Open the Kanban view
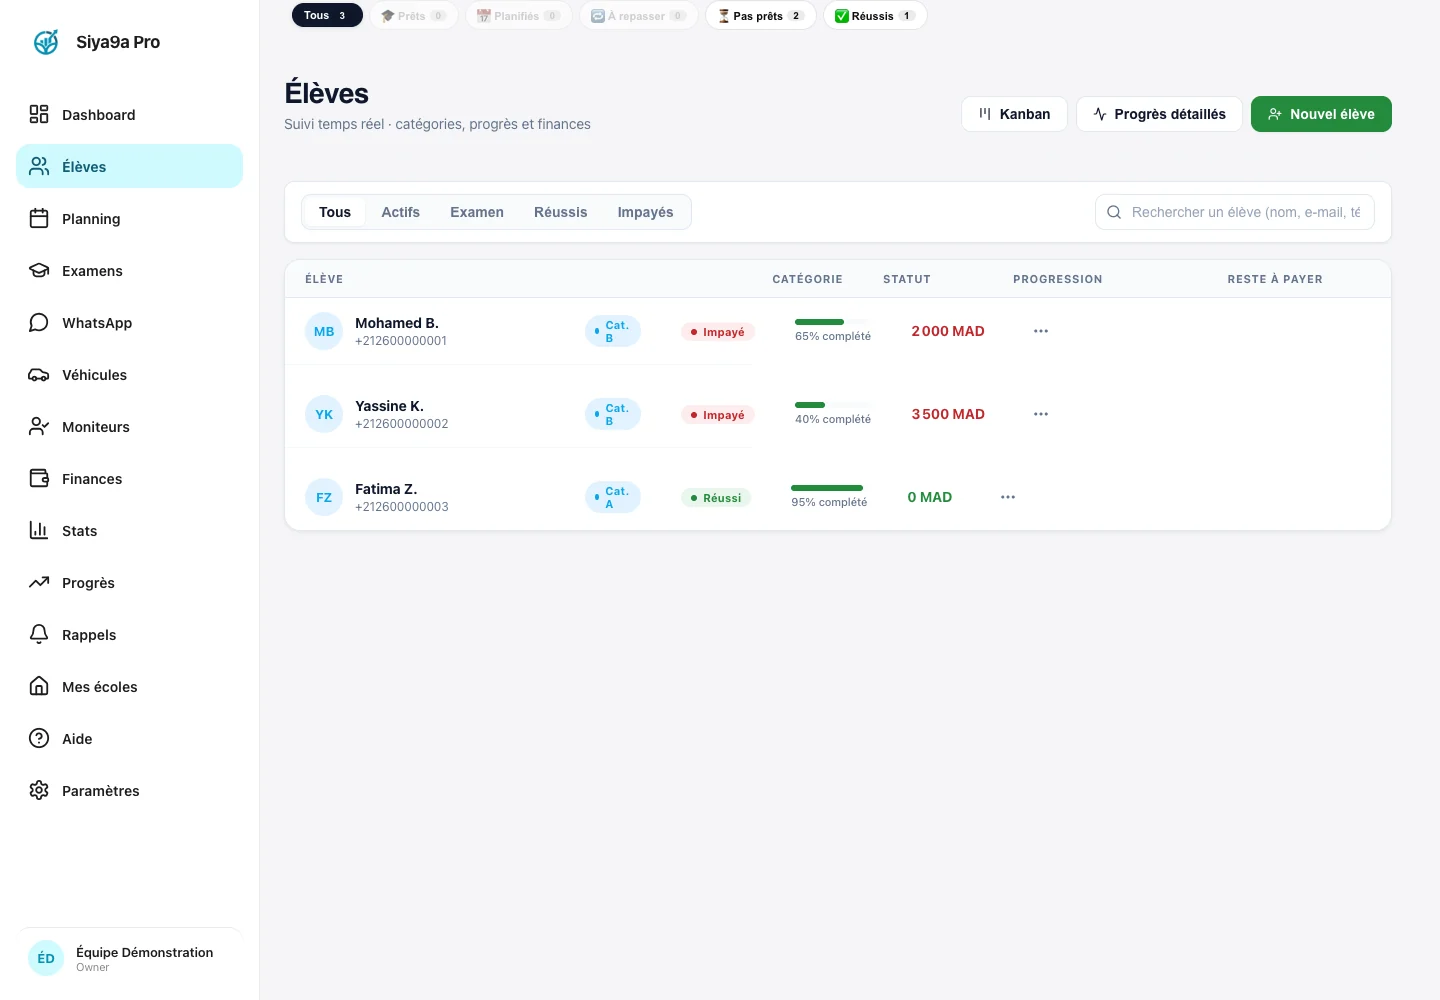This screenshot has height=1000, width=1440. click(x=1014, y=114)
